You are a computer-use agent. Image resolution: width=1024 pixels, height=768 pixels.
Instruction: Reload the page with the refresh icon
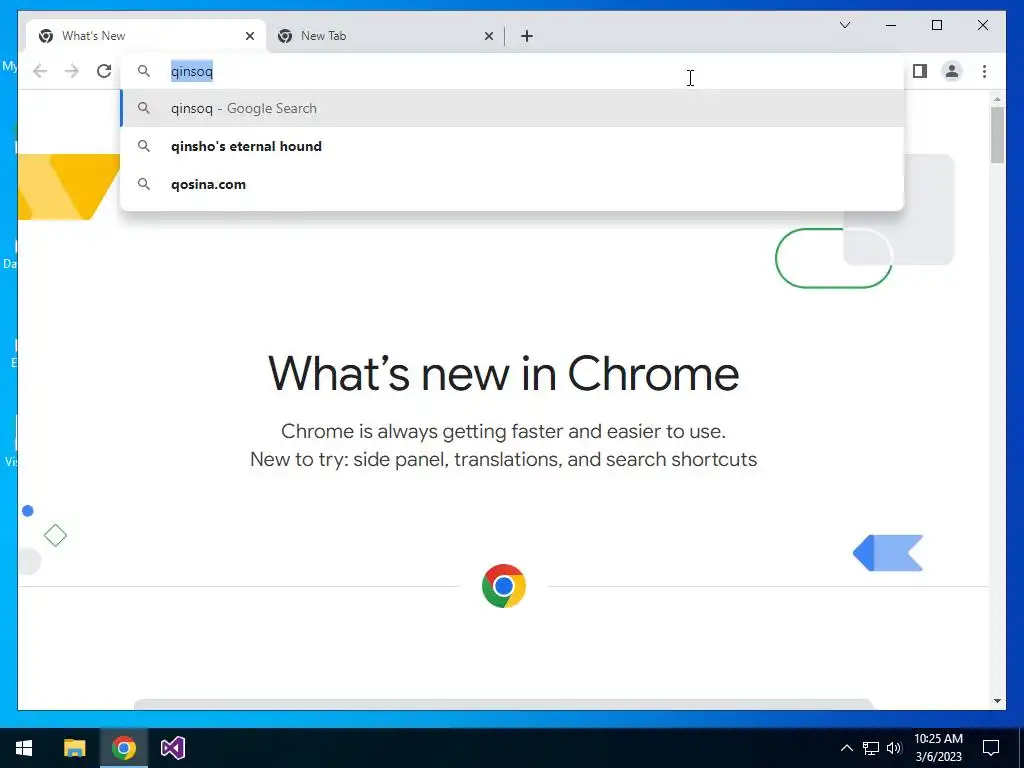tap(104, 71)
